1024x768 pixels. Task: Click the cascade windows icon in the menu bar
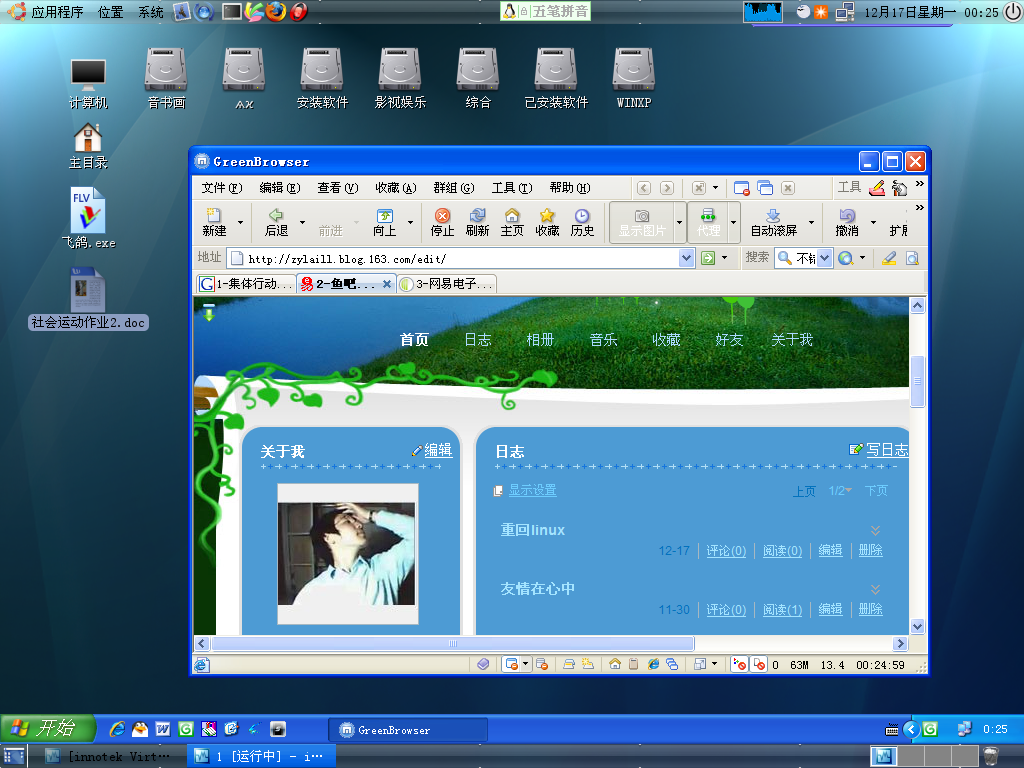tap(765, 188)
